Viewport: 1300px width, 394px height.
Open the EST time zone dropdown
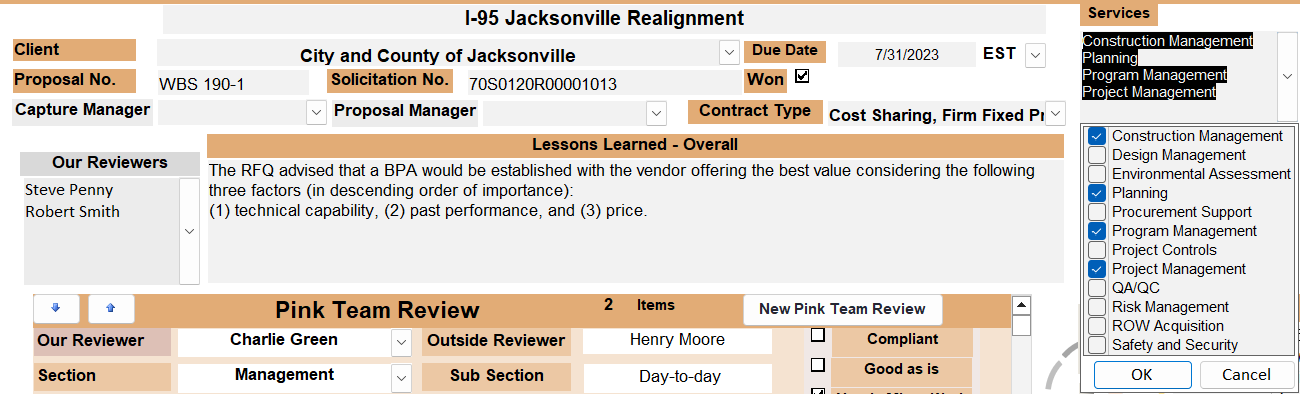click(1035, 56)
